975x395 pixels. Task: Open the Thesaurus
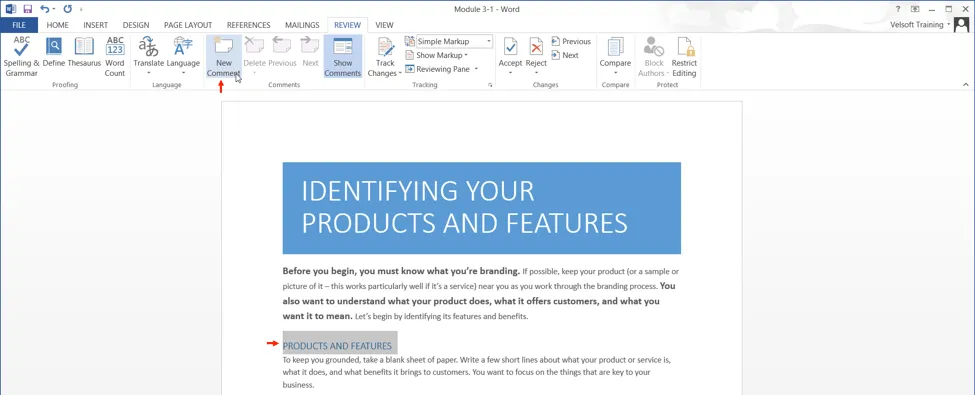pyautogui.click(x=84, y=52)
